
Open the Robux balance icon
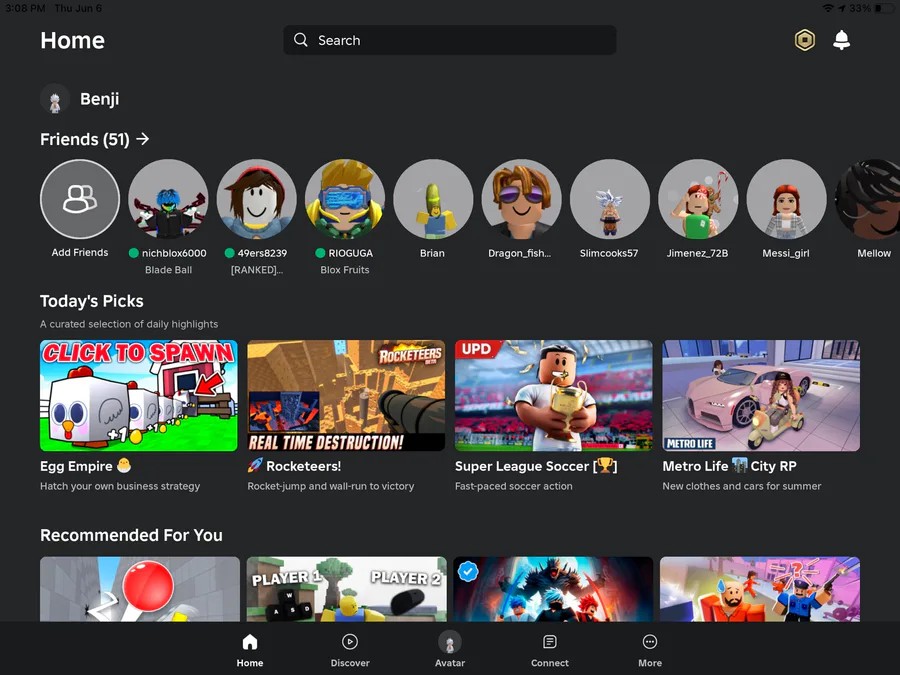[x=805, y=40]
